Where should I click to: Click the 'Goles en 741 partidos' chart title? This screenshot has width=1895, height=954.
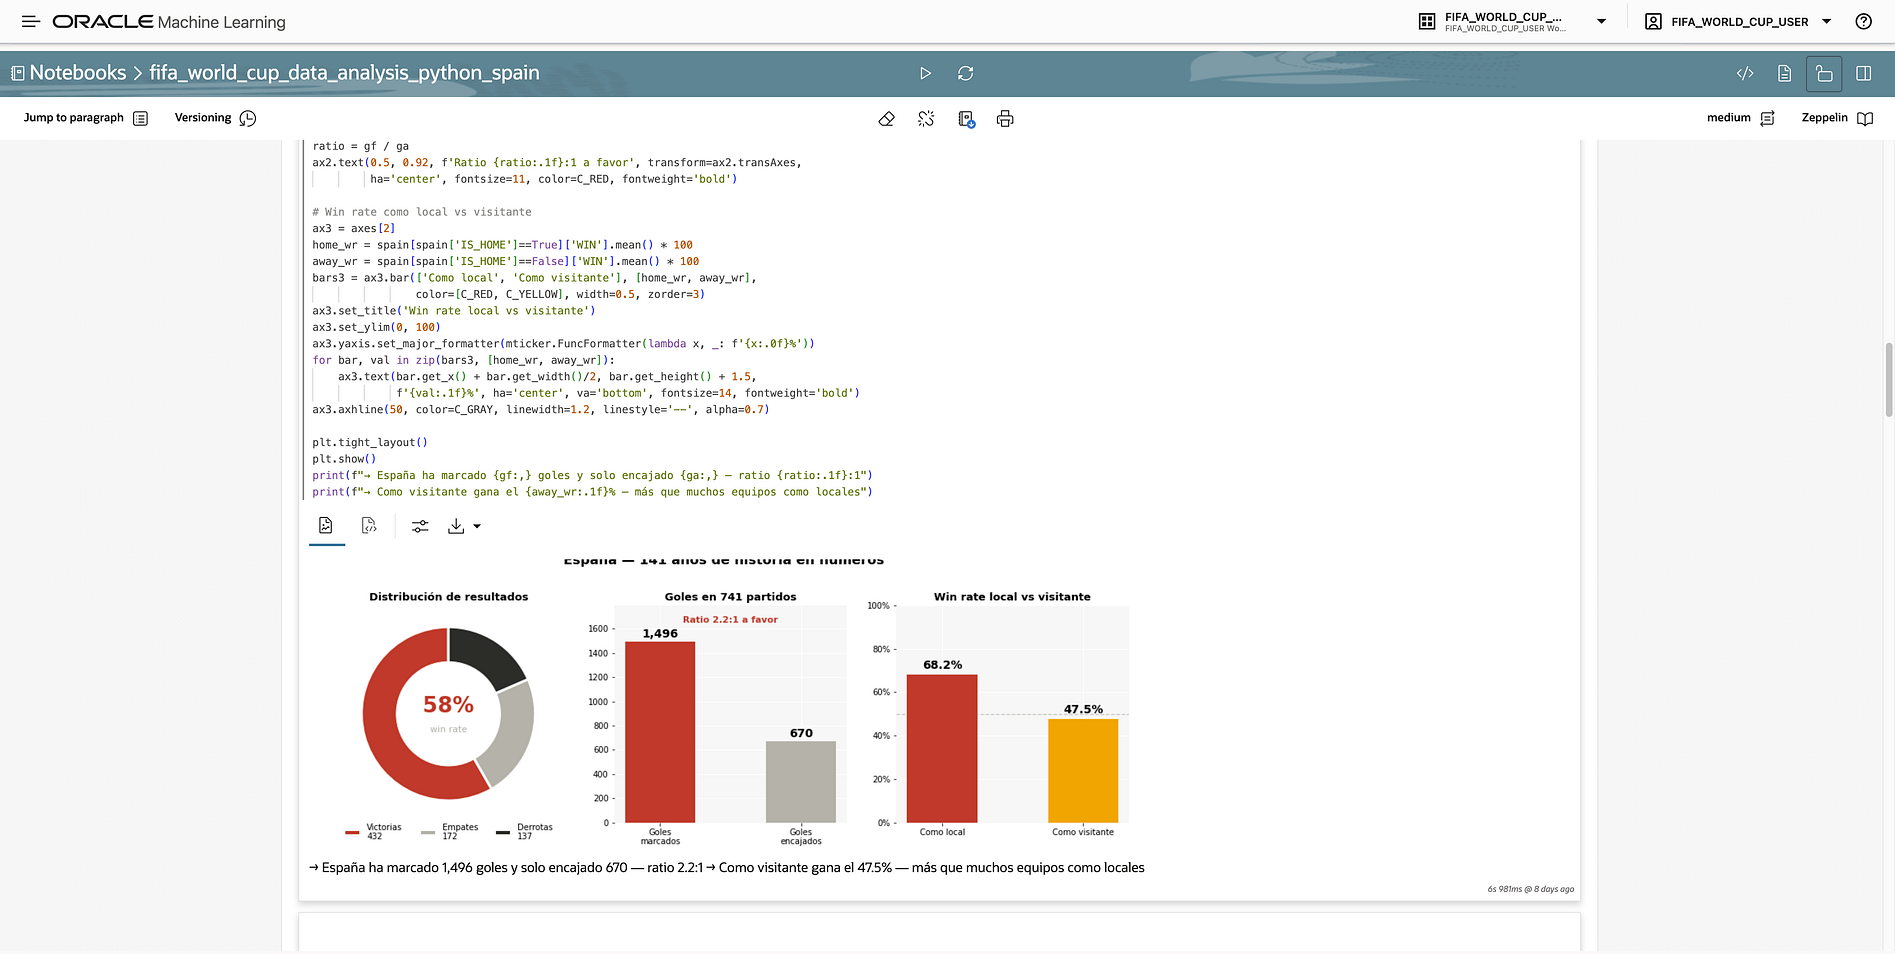[730, 597]
